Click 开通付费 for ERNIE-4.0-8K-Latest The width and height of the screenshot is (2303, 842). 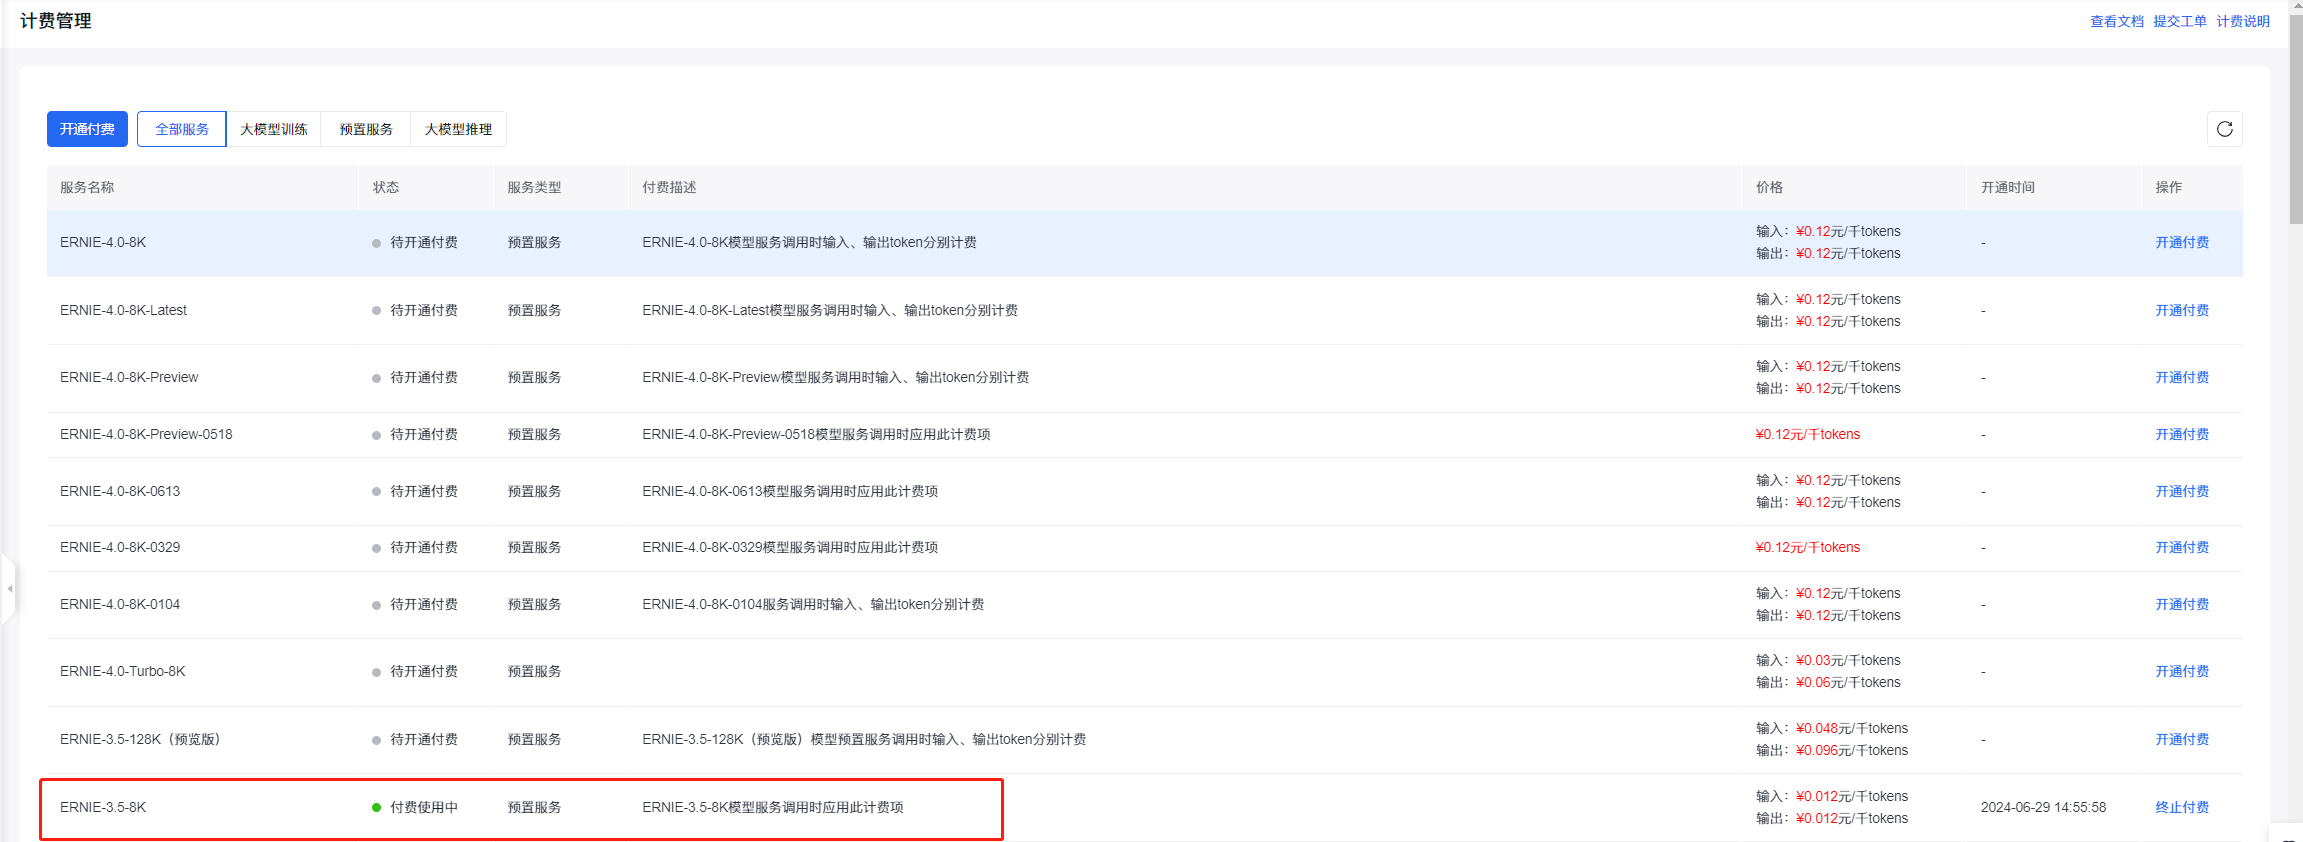coord(2182,311)
